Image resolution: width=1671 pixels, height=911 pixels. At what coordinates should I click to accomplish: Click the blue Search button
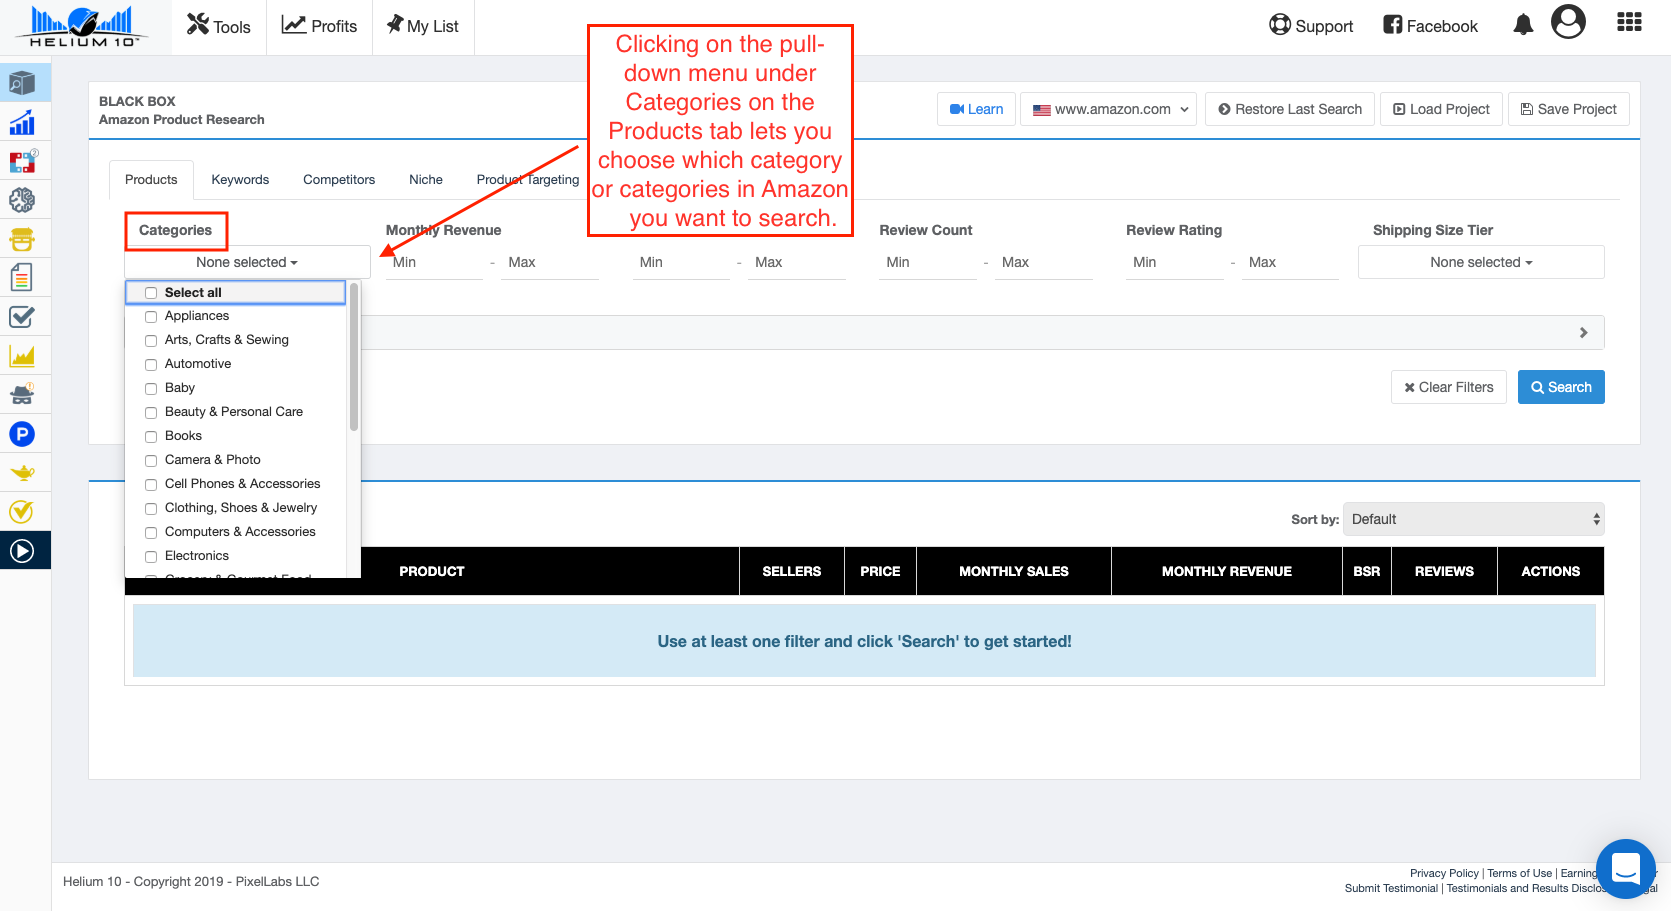1560,387
